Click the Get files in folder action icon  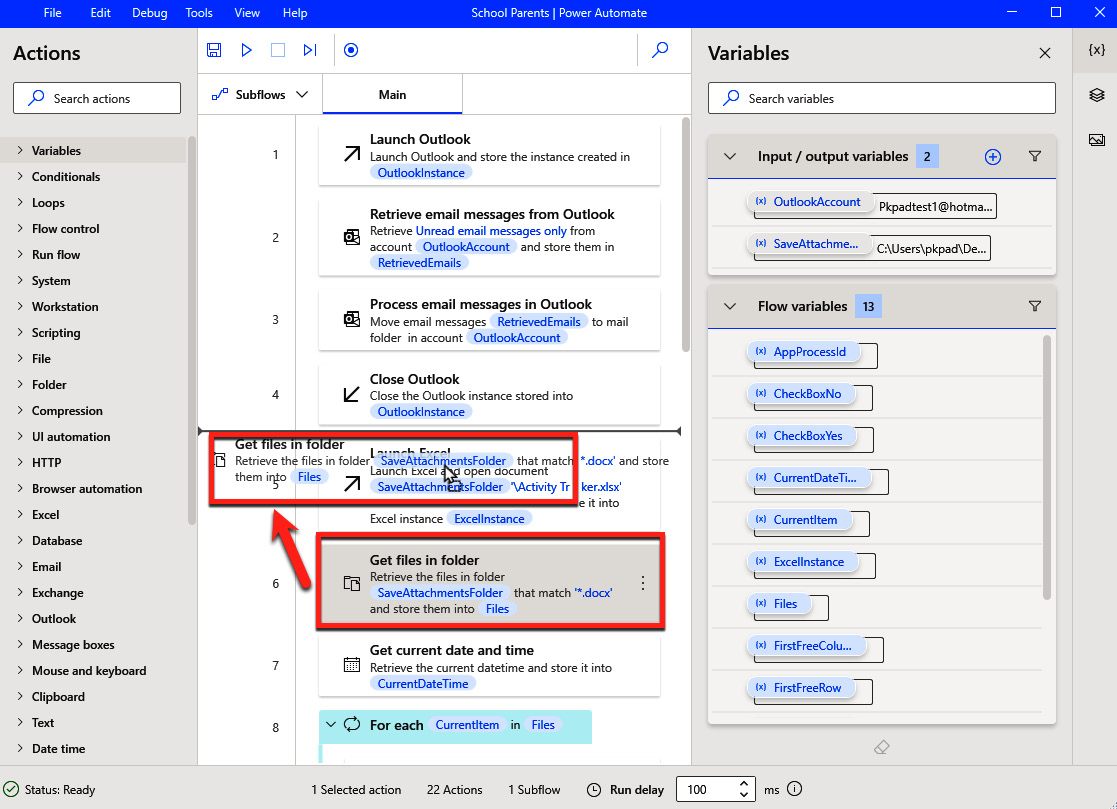tap(352, 583)
